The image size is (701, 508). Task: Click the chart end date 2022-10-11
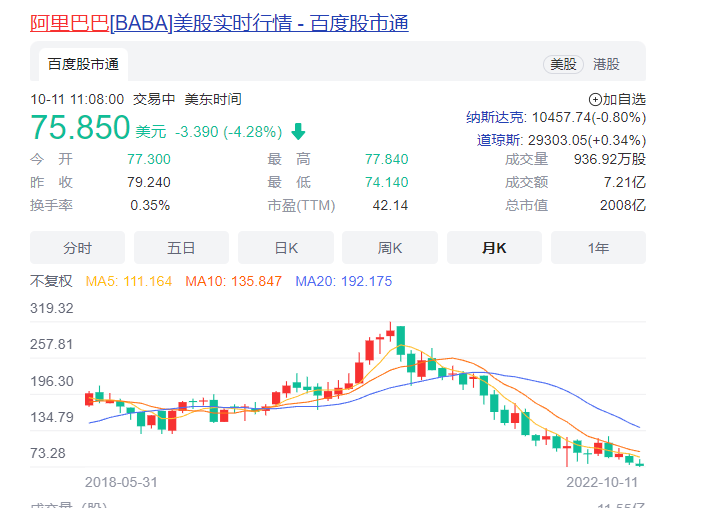pos(602,483)
